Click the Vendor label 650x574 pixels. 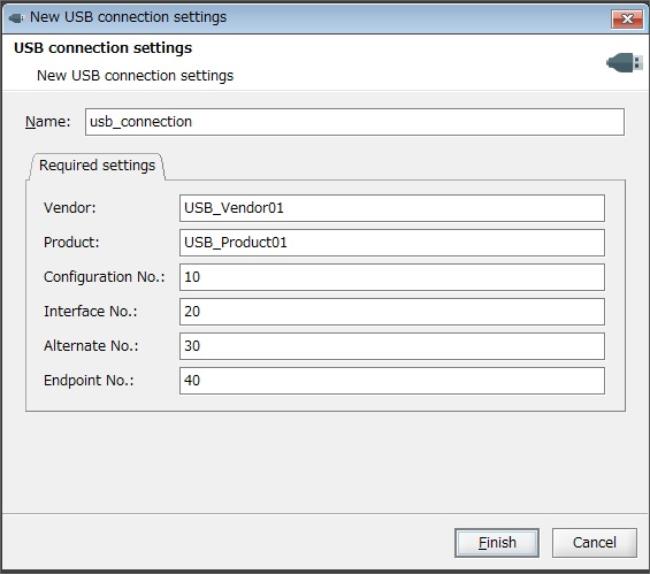pos(70,208)
